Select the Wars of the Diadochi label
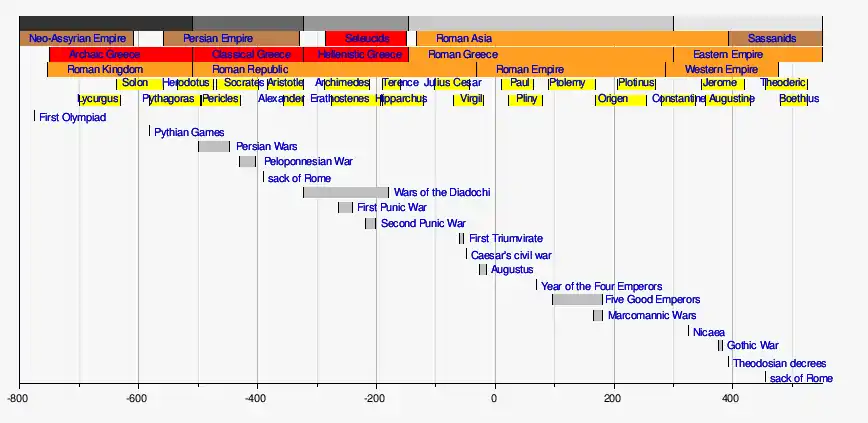The image size is (868, 423). tap(441, 192)
